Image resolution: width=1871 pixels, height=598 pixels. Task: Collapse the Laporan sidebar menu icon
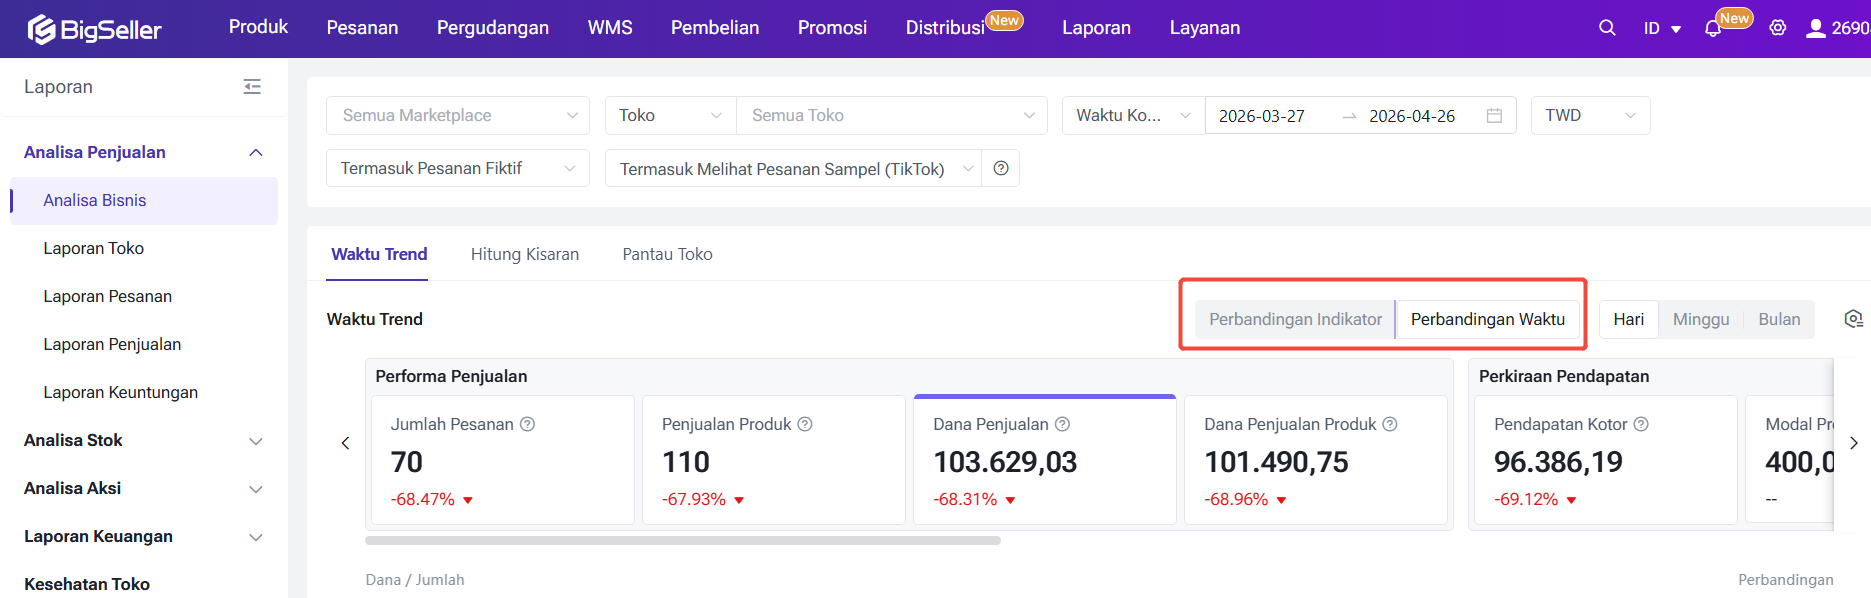coord(252,87)
